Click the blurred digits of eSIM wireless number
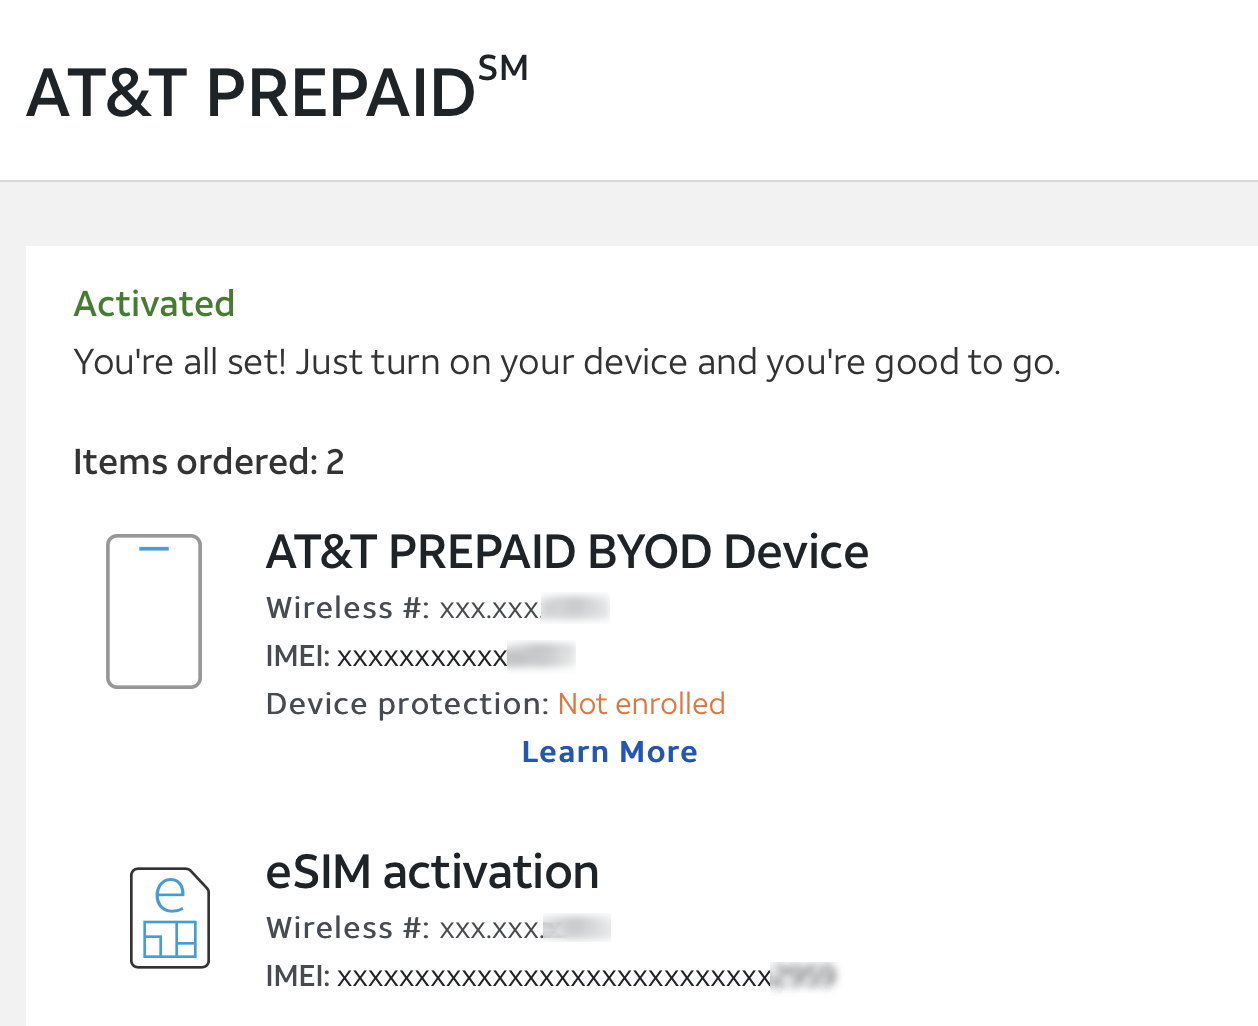1258x1026 pixels. tap(577, 928)
